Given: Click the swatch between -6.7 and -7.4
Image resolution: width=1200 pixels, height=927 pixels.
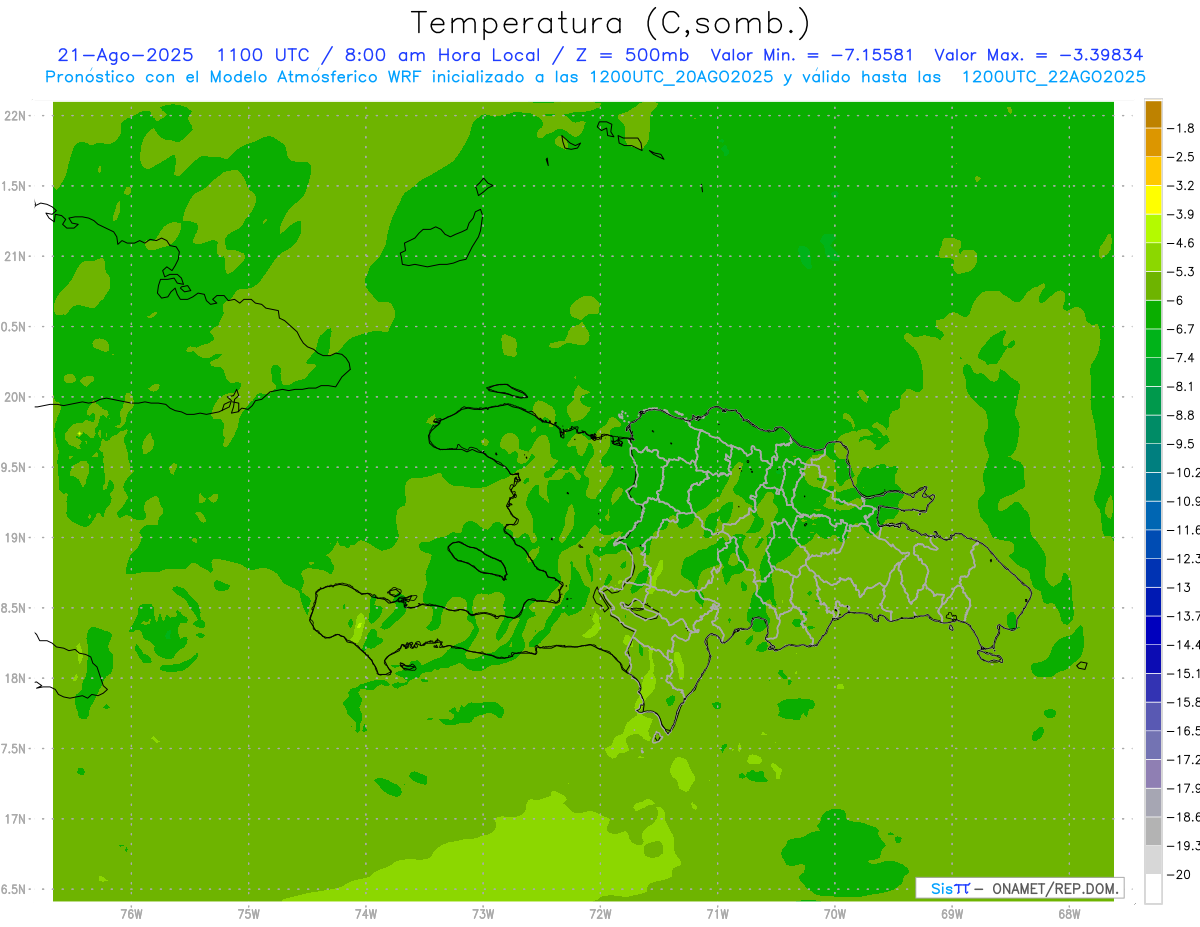Looking at the screenshot, I should click(1153, 343).
